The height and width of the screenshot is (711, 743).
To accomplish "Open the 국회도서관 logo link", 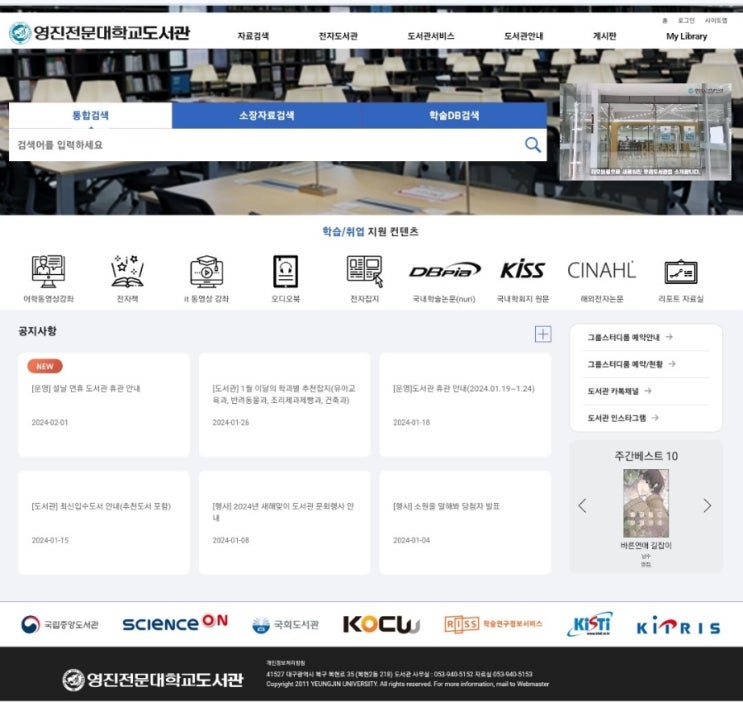I will [x=285, y=625].
